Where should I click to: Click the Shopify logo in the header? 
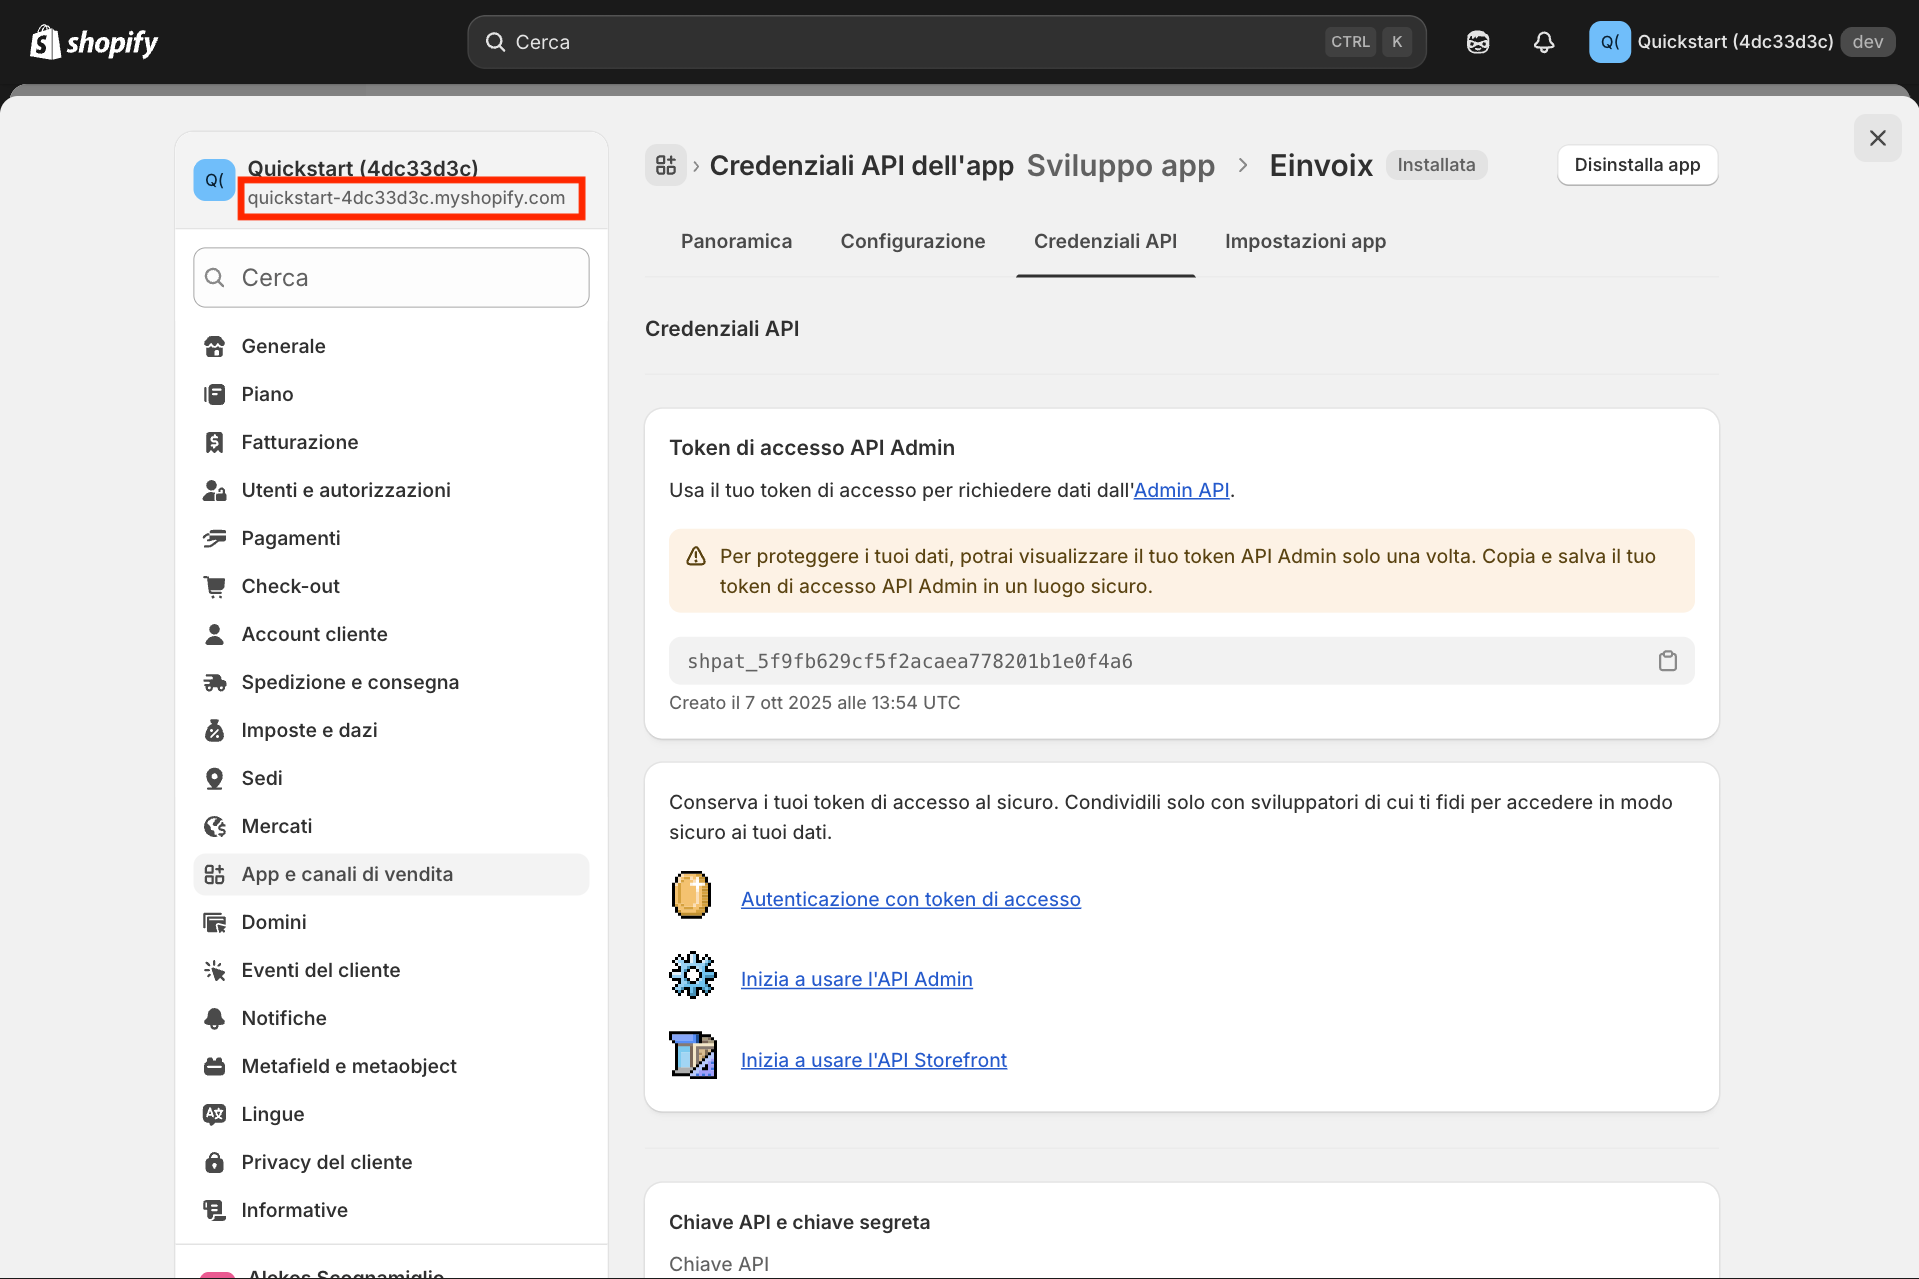pos(93,42)
